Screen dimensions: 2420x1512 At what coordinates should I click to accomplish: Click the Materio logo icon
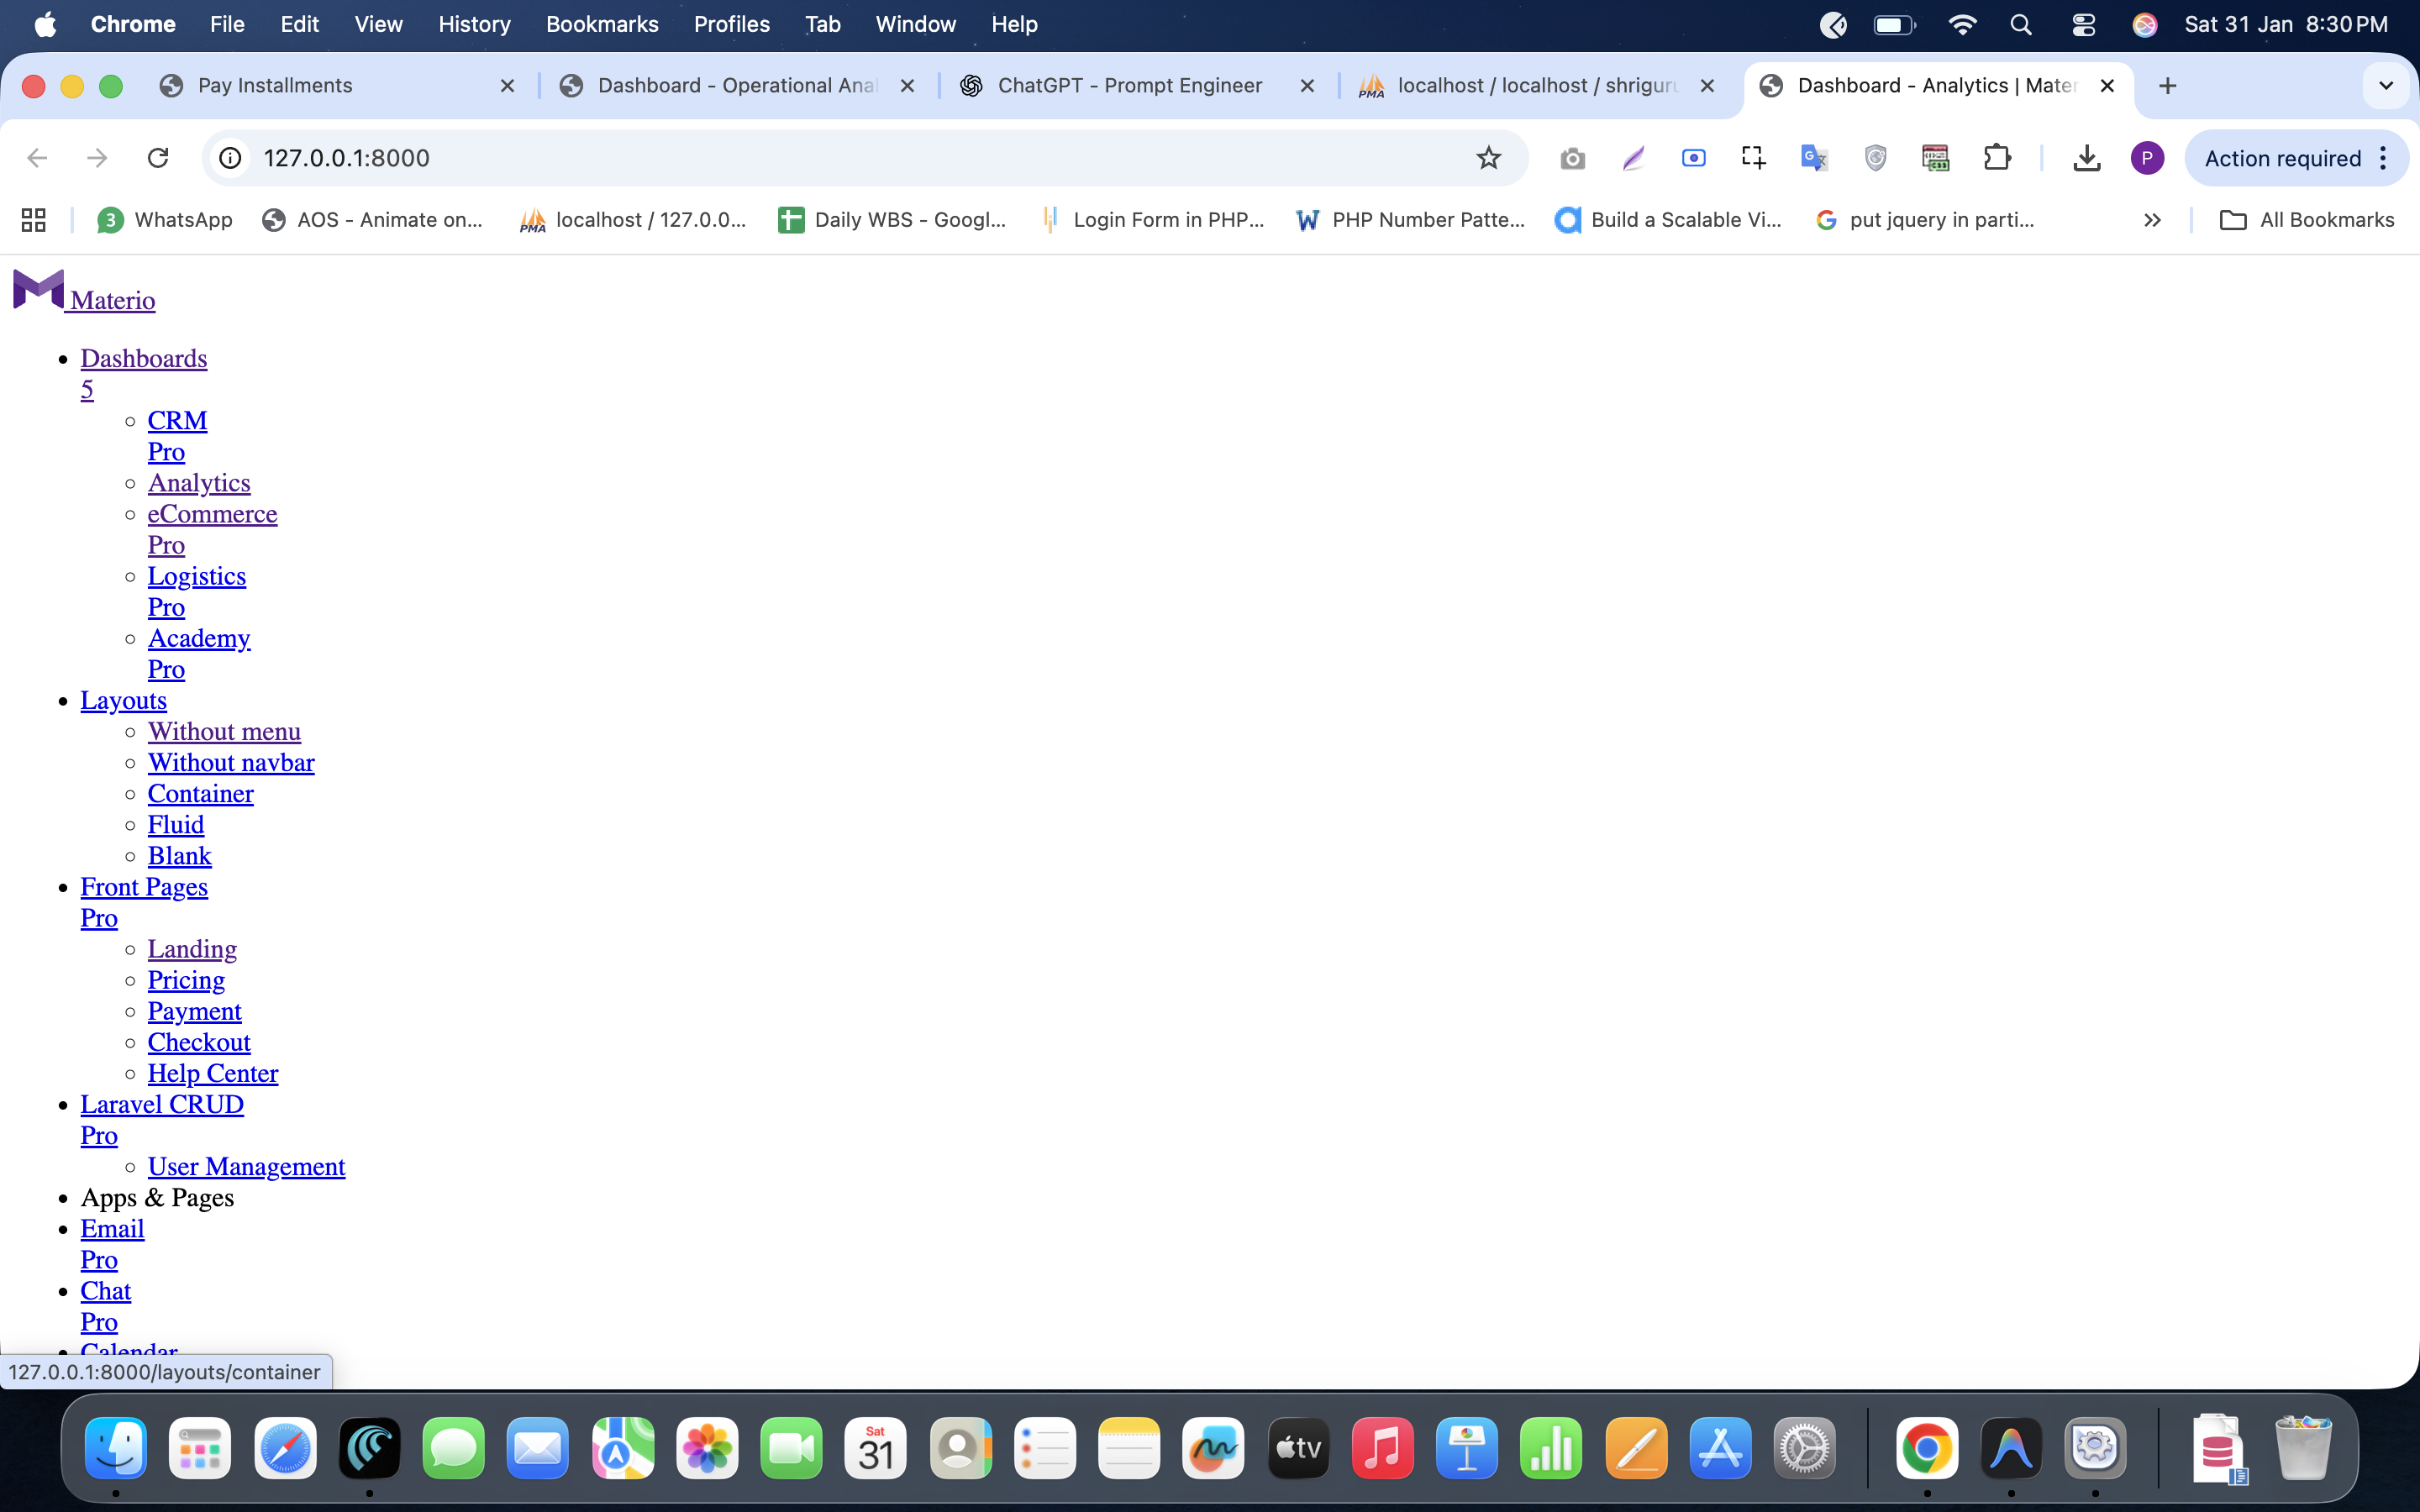(38, 290)
